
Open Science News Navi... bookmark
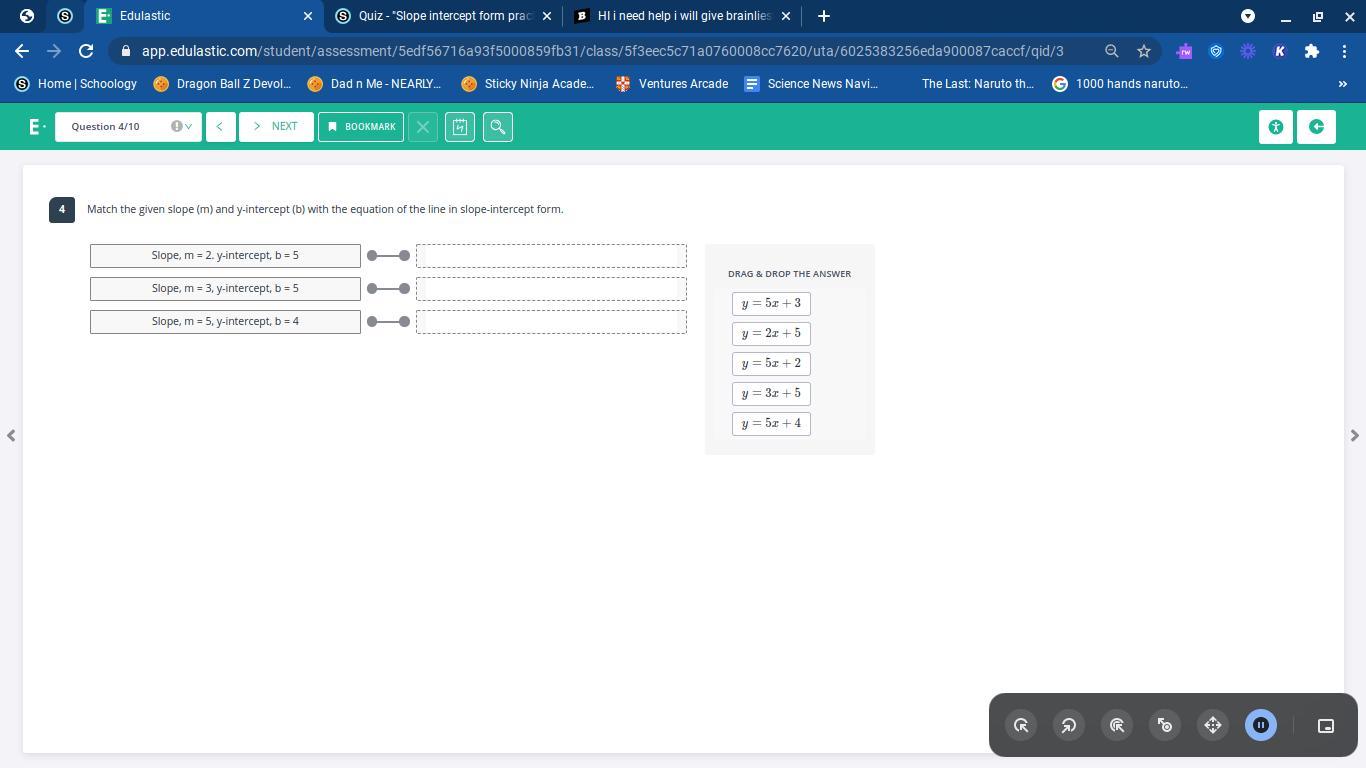[811, 84]
